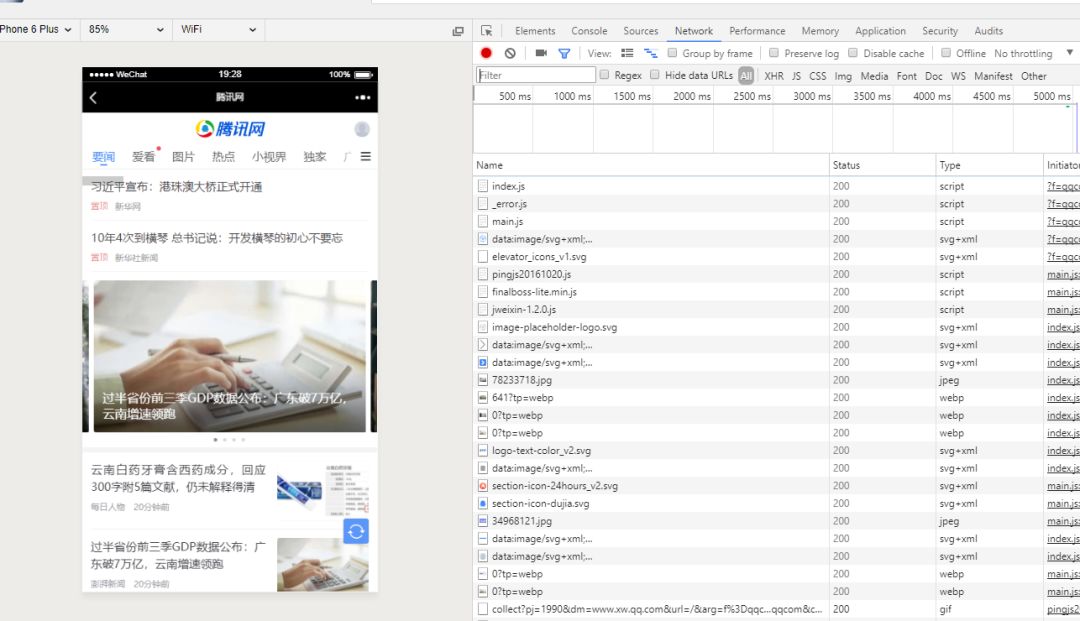Viewport: 1080px width, 621px height.
Task: Tap the user avatar icon on Tencent page
Action: point(362,129)
